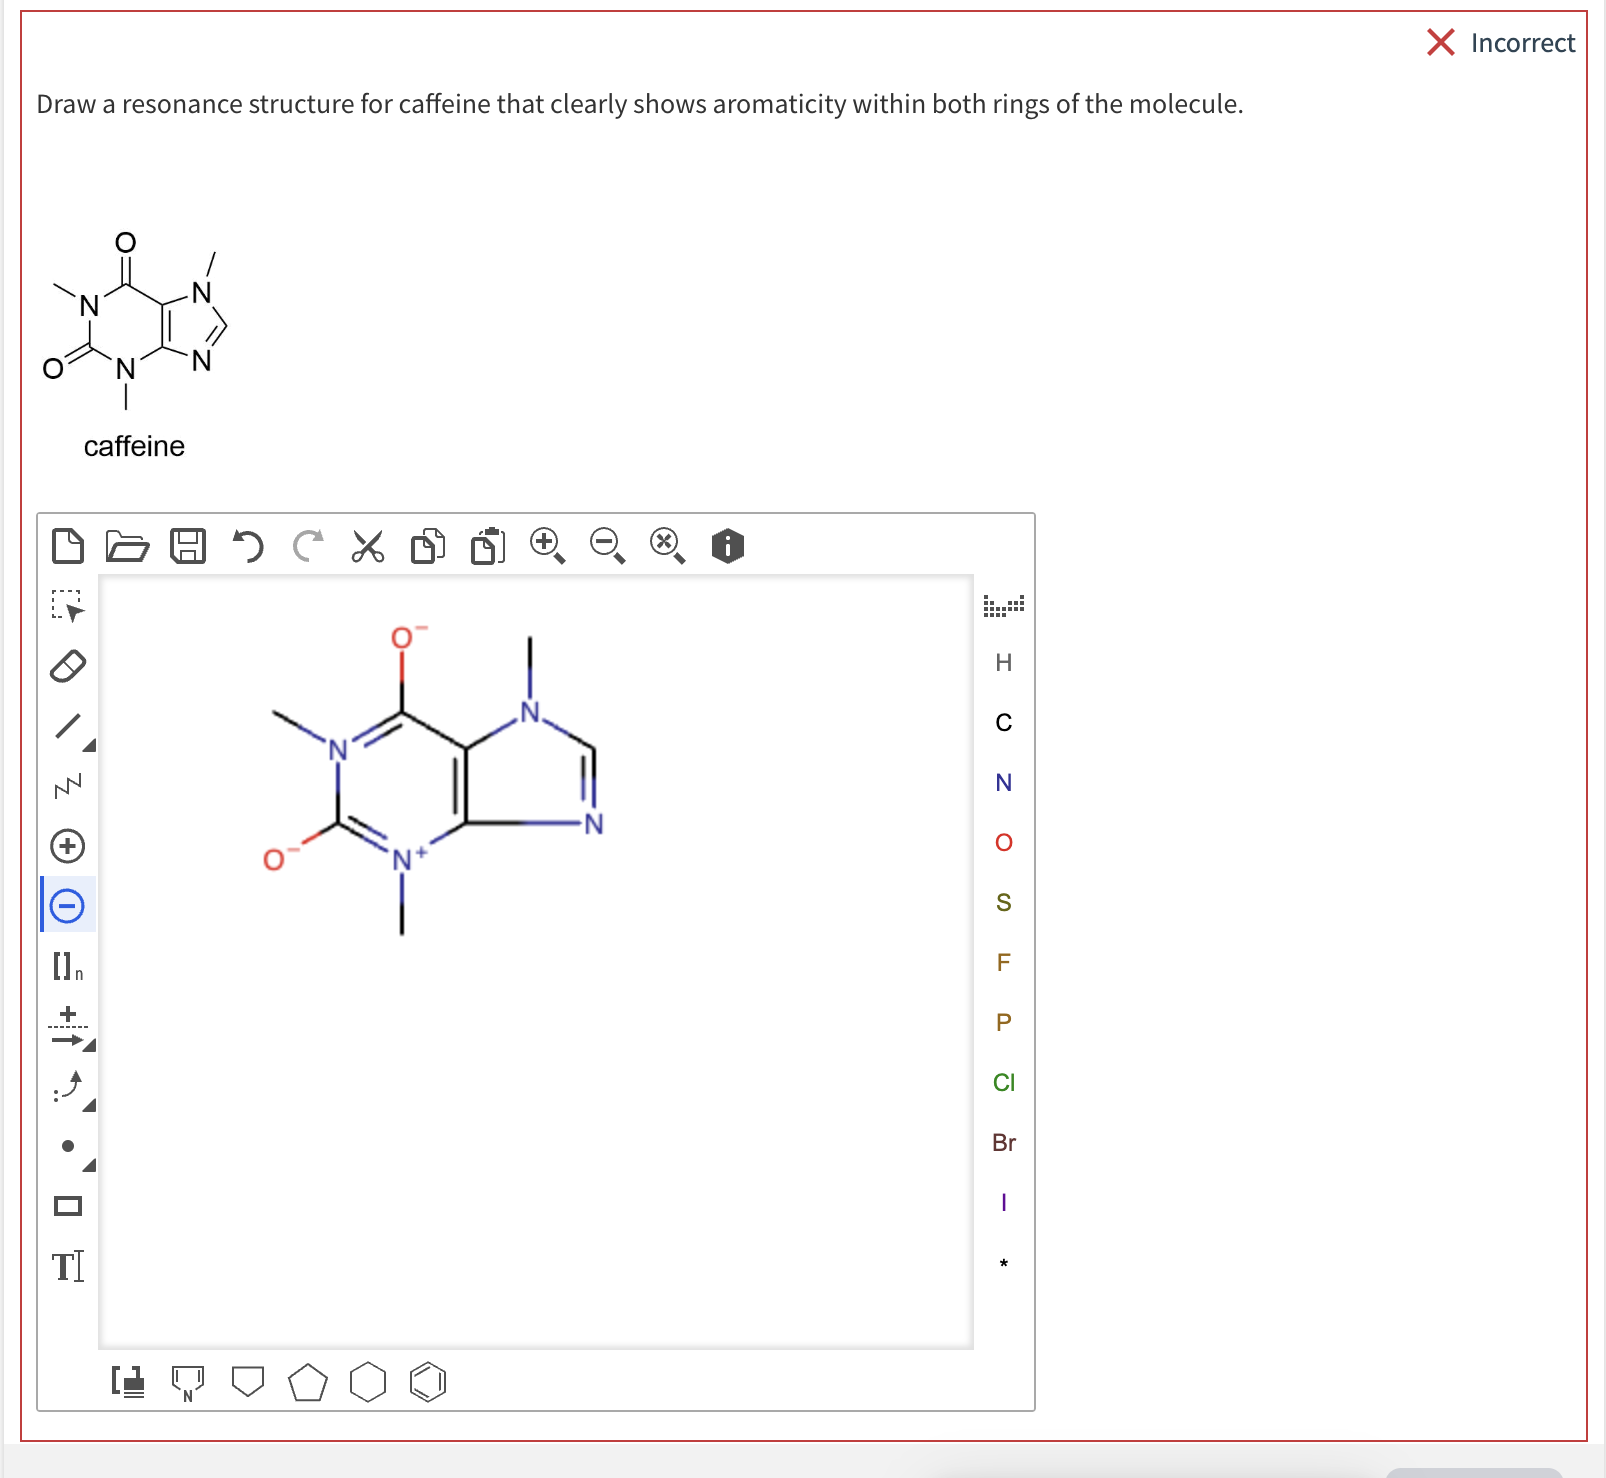Expand electron flow arrow options triangle

pyautogui.click(x=90, y=1105)
